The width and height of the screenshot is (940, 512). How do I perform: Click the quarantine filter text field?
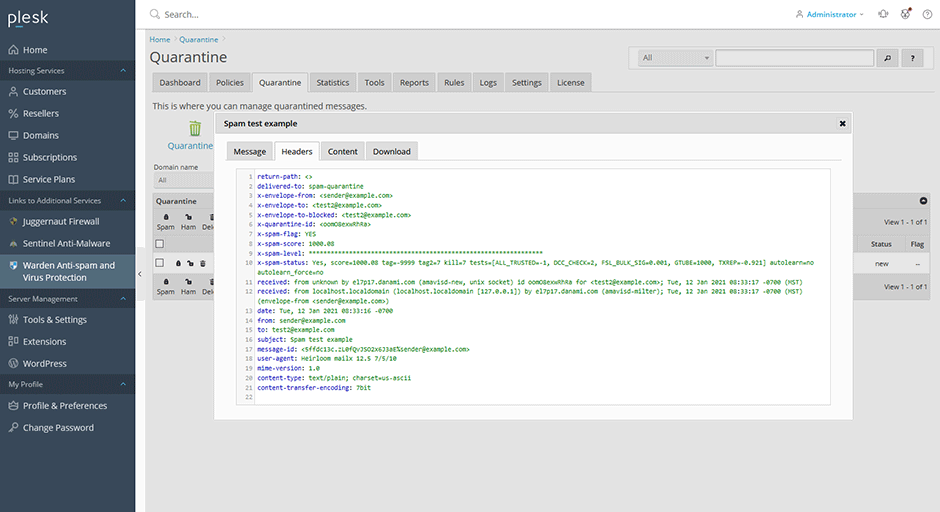click(794, 58)
